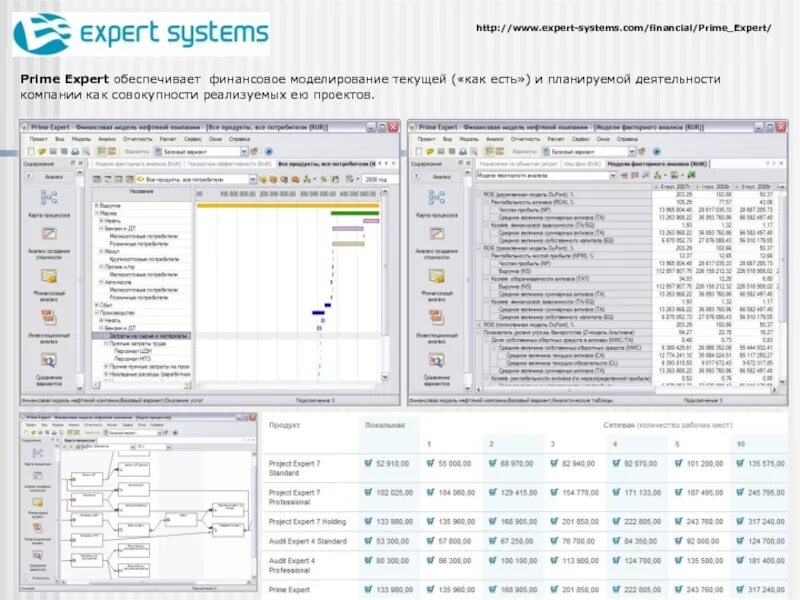Click yellow Выручка bar in left window chart
This screenshot has width=800, height=600.
[x=288, y=206]
